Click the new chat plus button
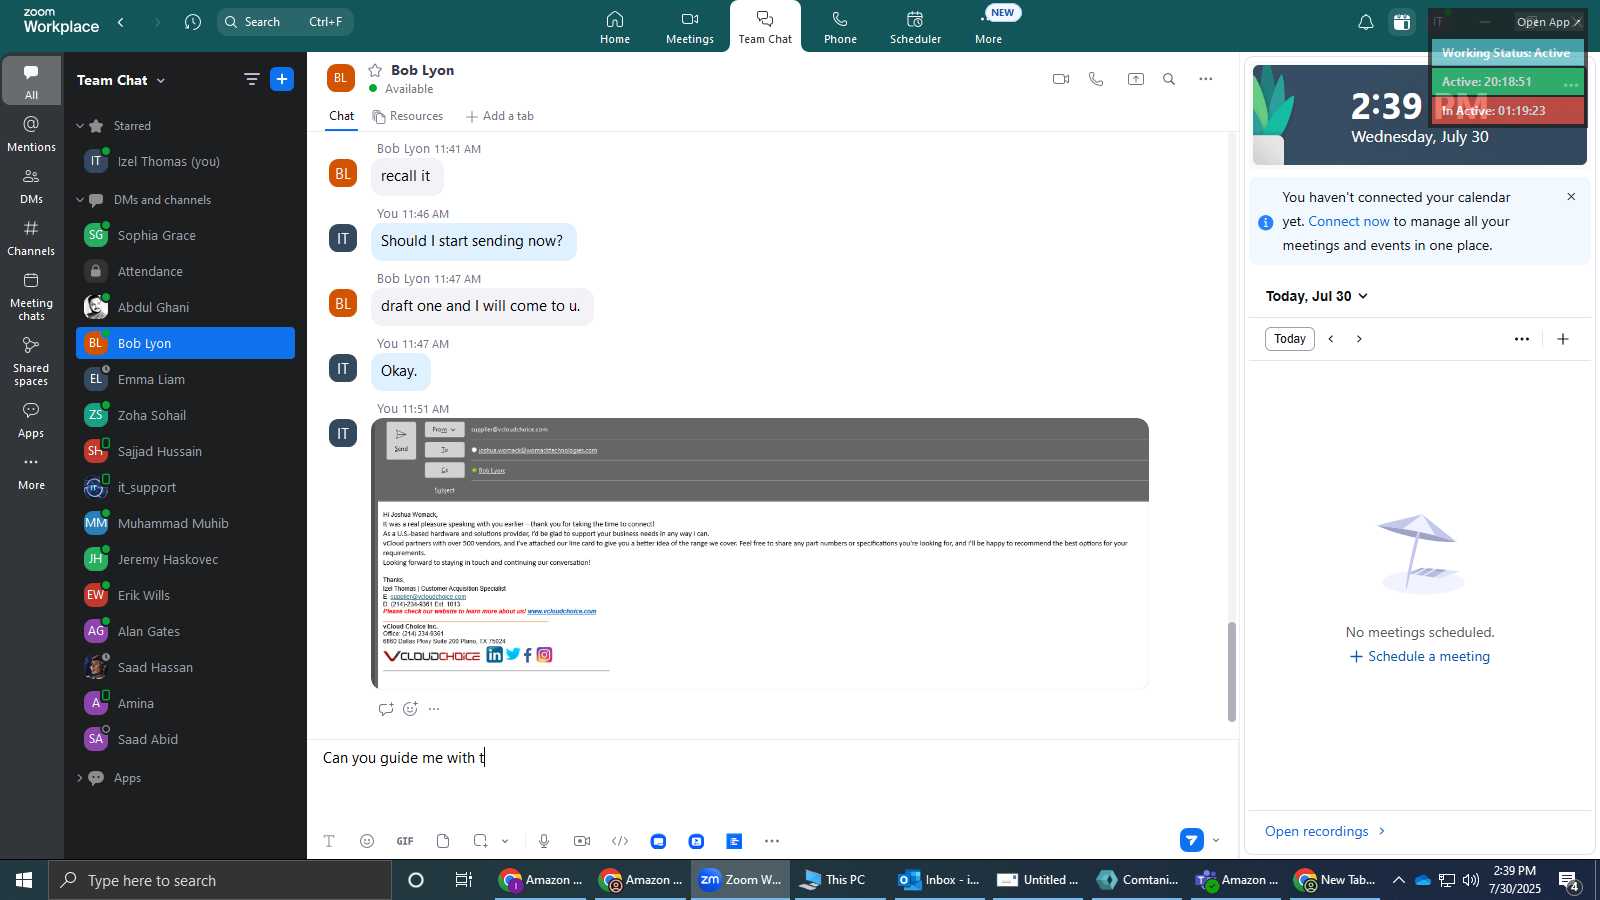 pos(282,79)
